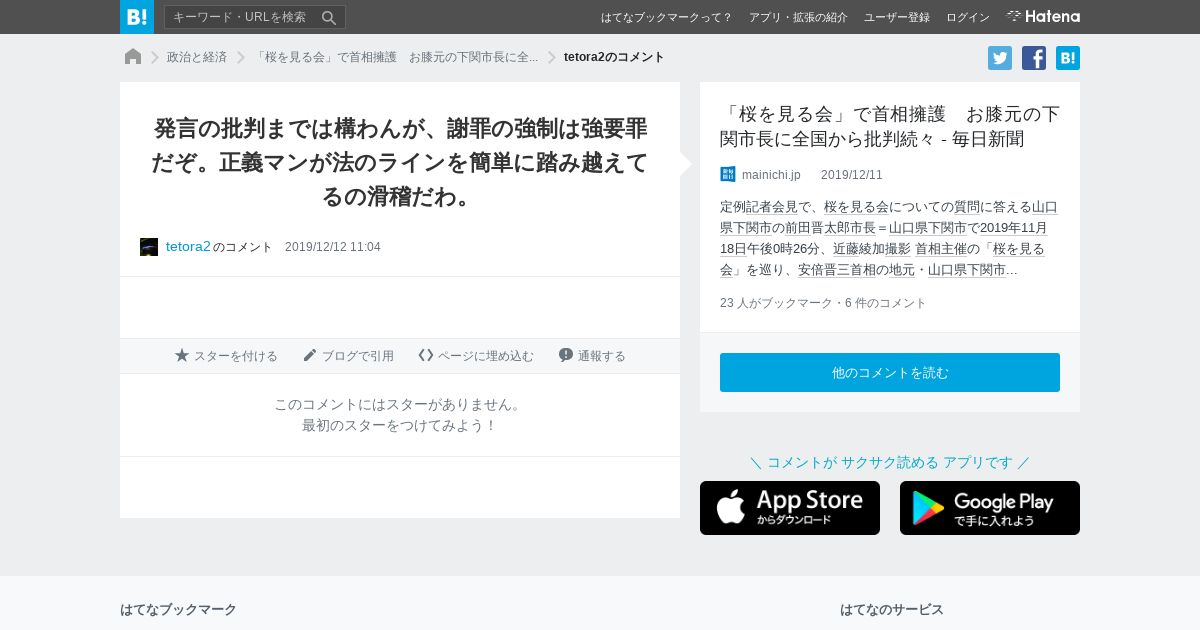
Task: Click the article date 2019/12/11
Action: 852,175
